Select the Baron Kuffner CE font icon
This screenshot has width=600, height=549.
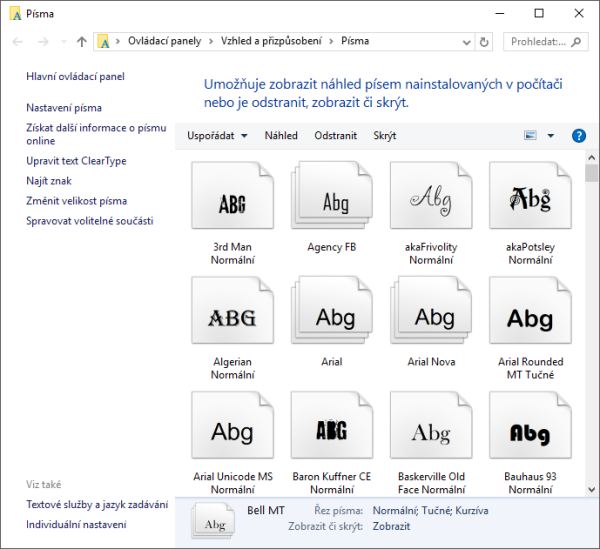point(332,425)
